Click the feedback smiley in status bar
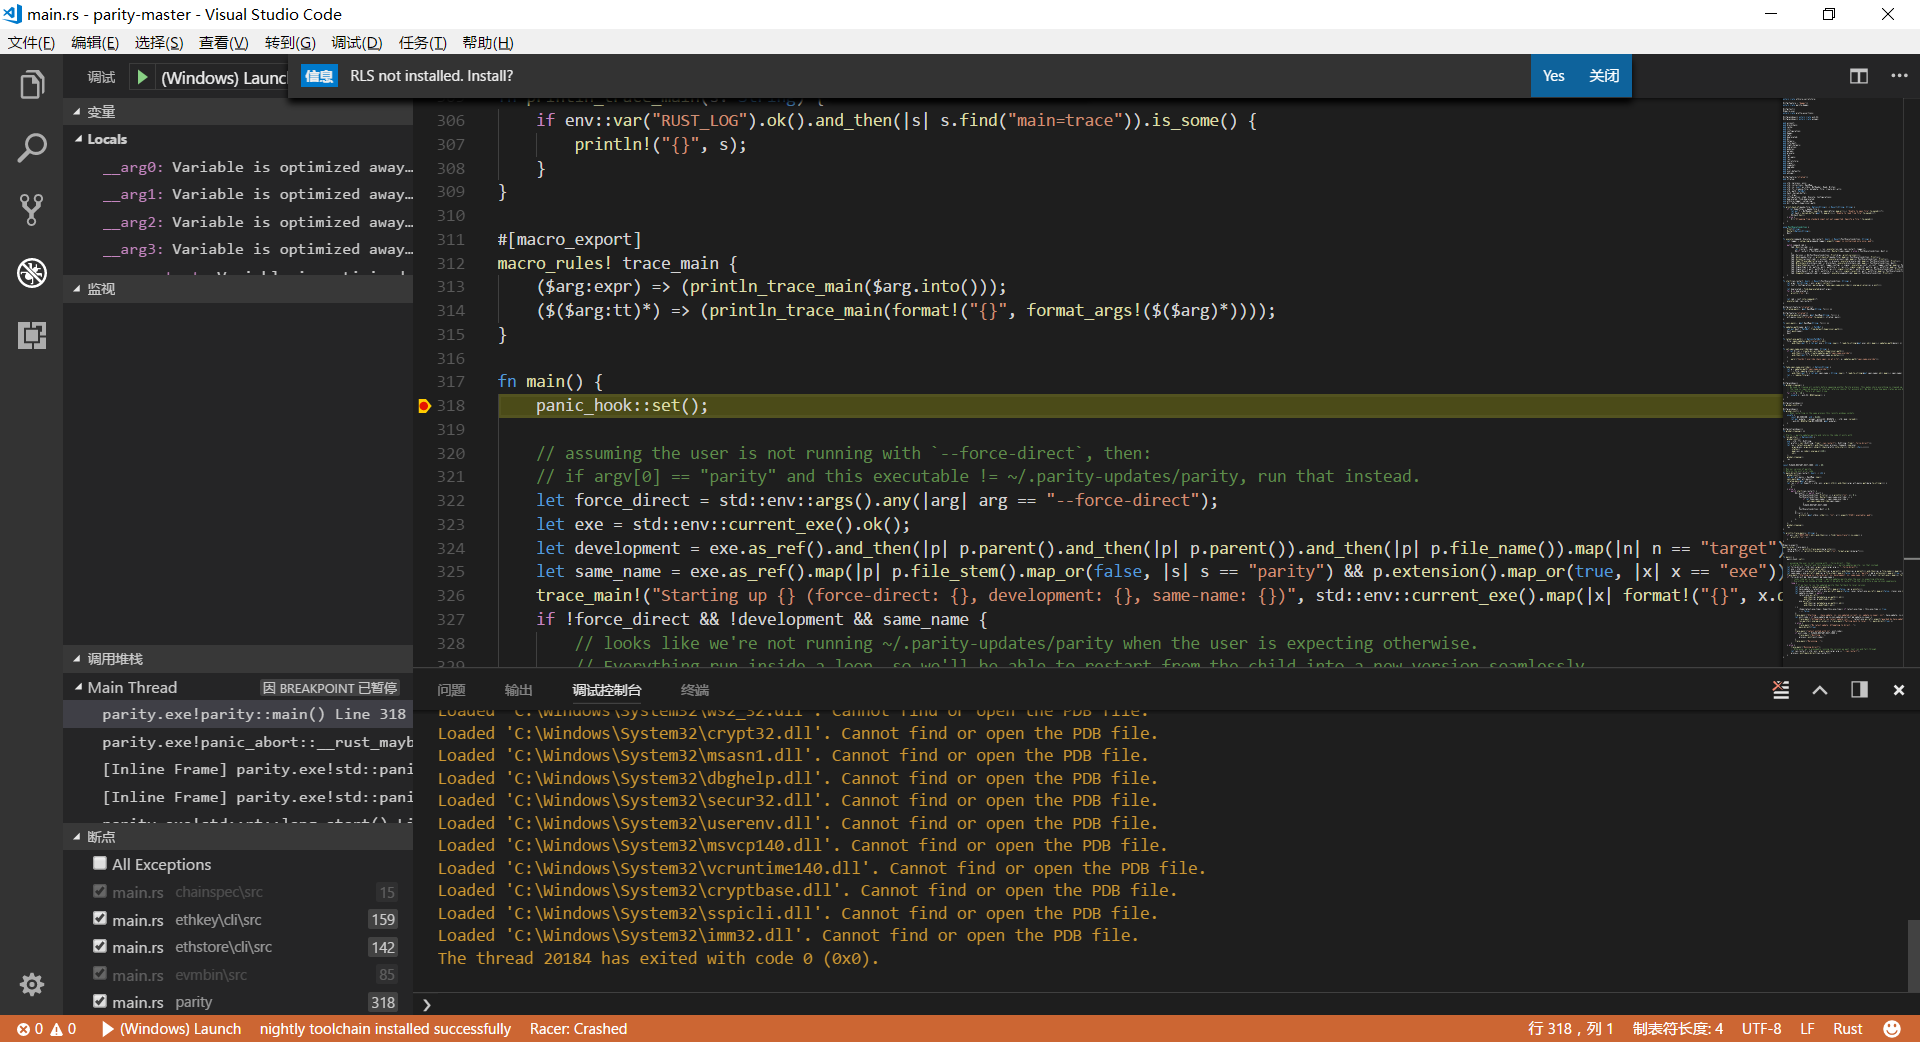The image size is (1920, 1042). pos(1892,1029)
